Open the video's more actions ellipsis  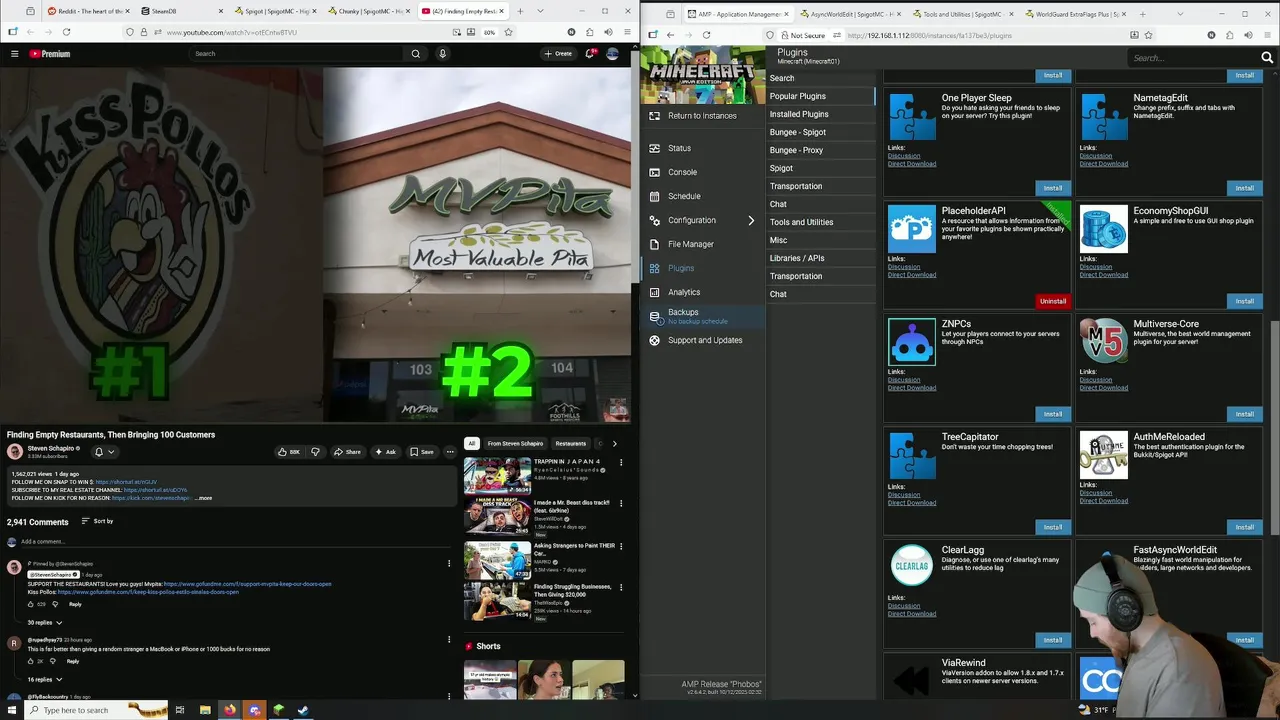pyautogui.click(x=450, y=452)
